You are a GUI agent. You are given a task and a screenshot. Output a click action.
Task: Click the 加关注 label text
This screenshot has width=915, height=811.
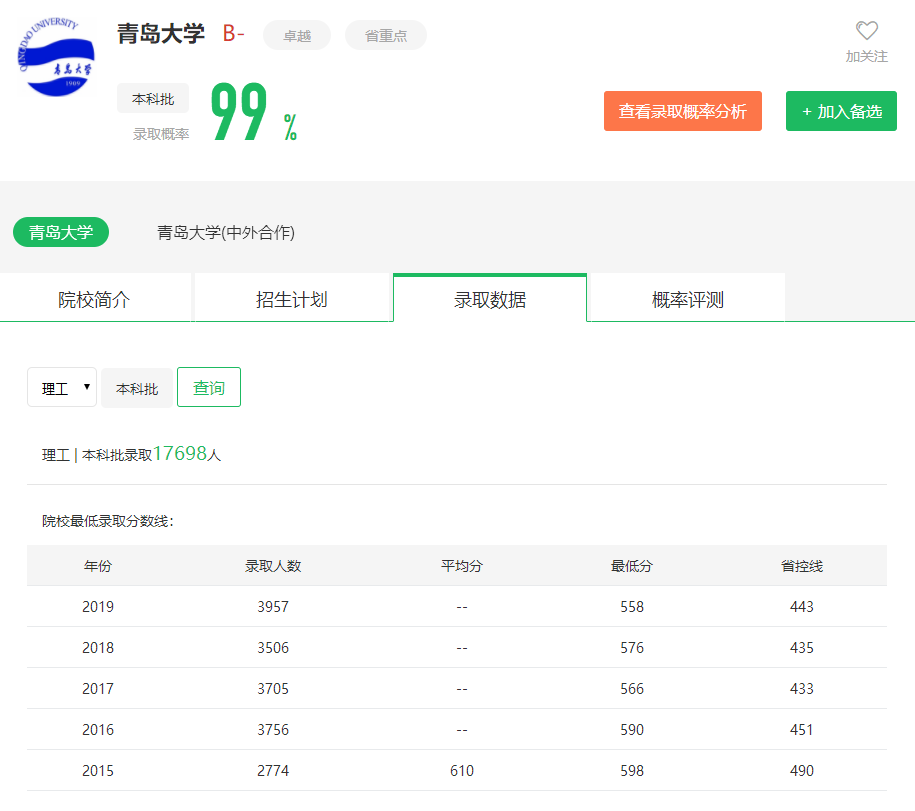point(867,57)
